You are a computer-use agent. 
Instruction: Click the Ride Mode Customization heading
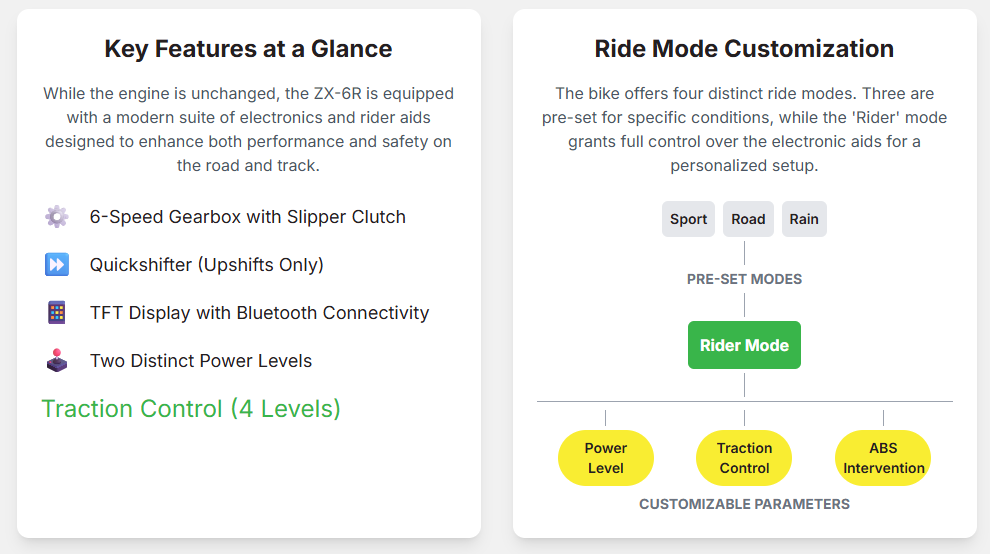(744, 49)
